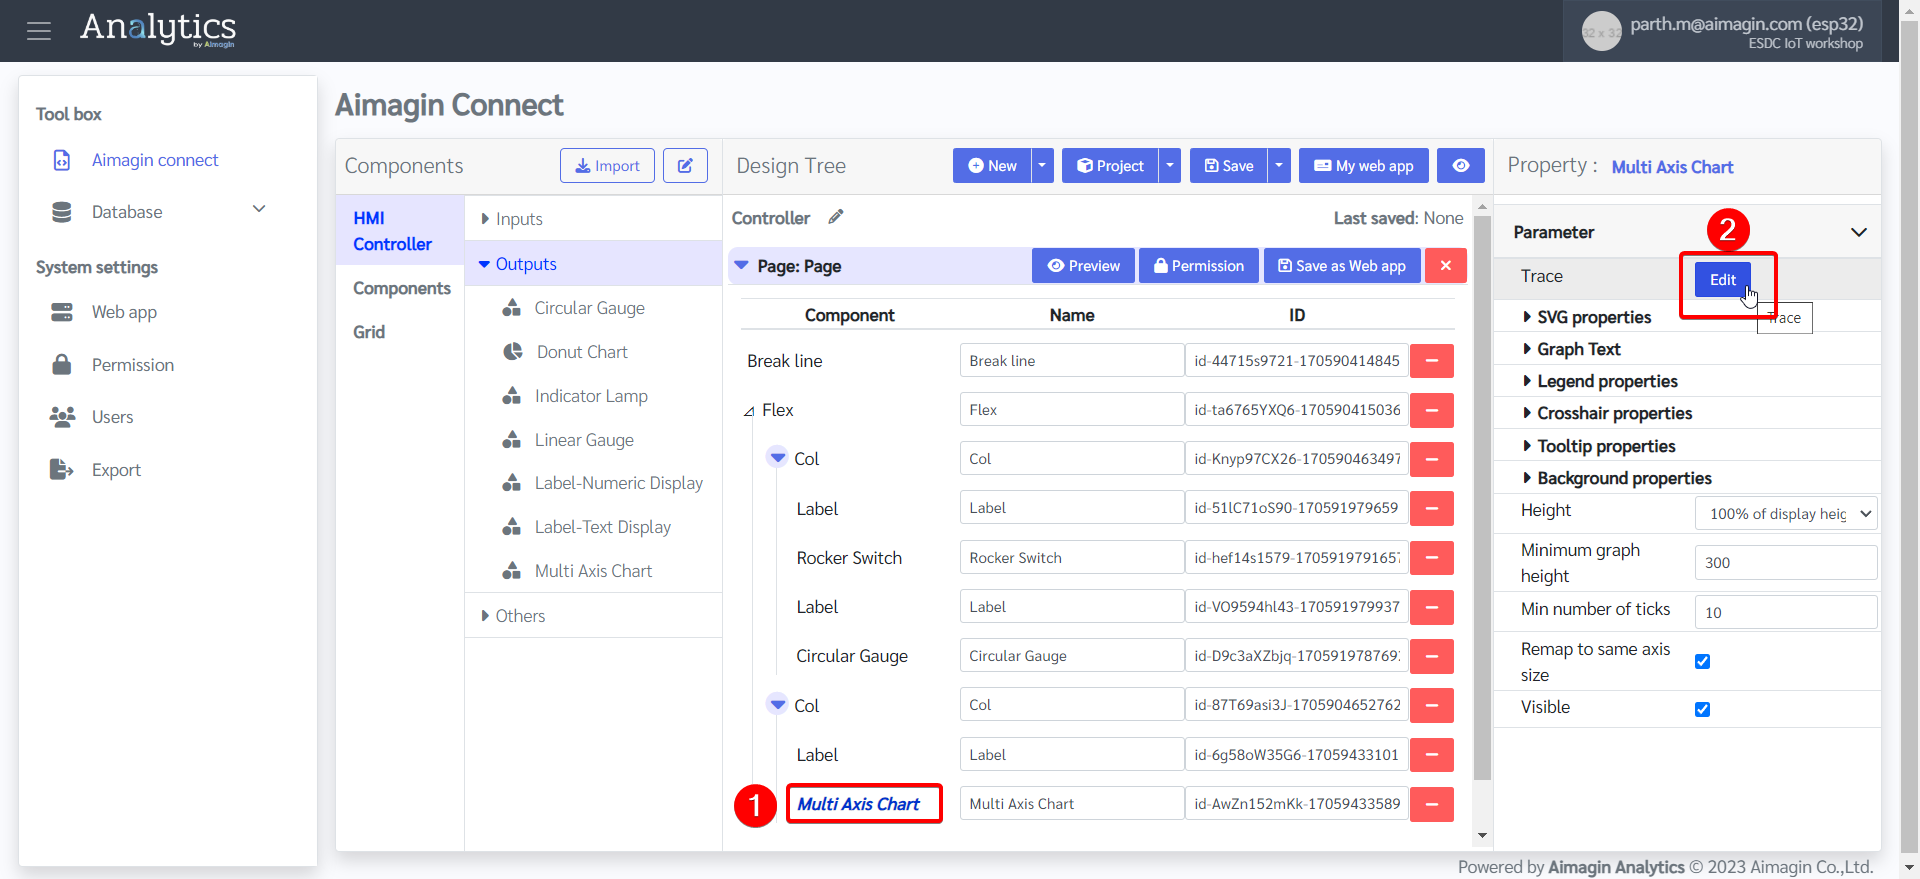Collapse the Parameter section chevron
1920x879 pixels.
pyautogui.click(x=1859, y=232)
